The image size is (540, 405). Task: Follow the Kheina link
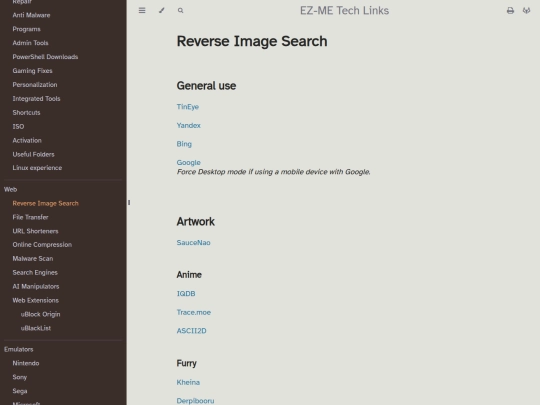point(188,382)
